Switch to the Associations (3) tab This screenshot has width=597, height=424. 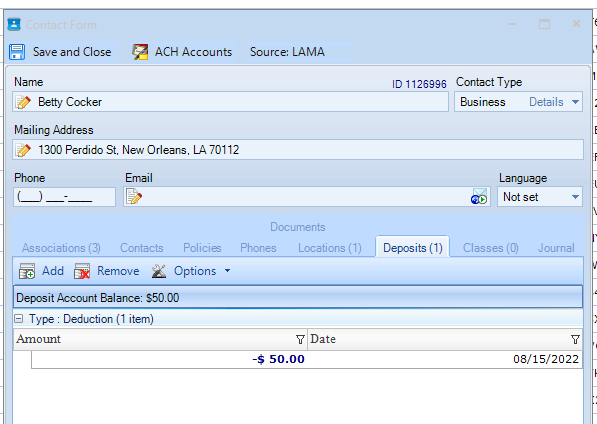[x=61, y=248]
